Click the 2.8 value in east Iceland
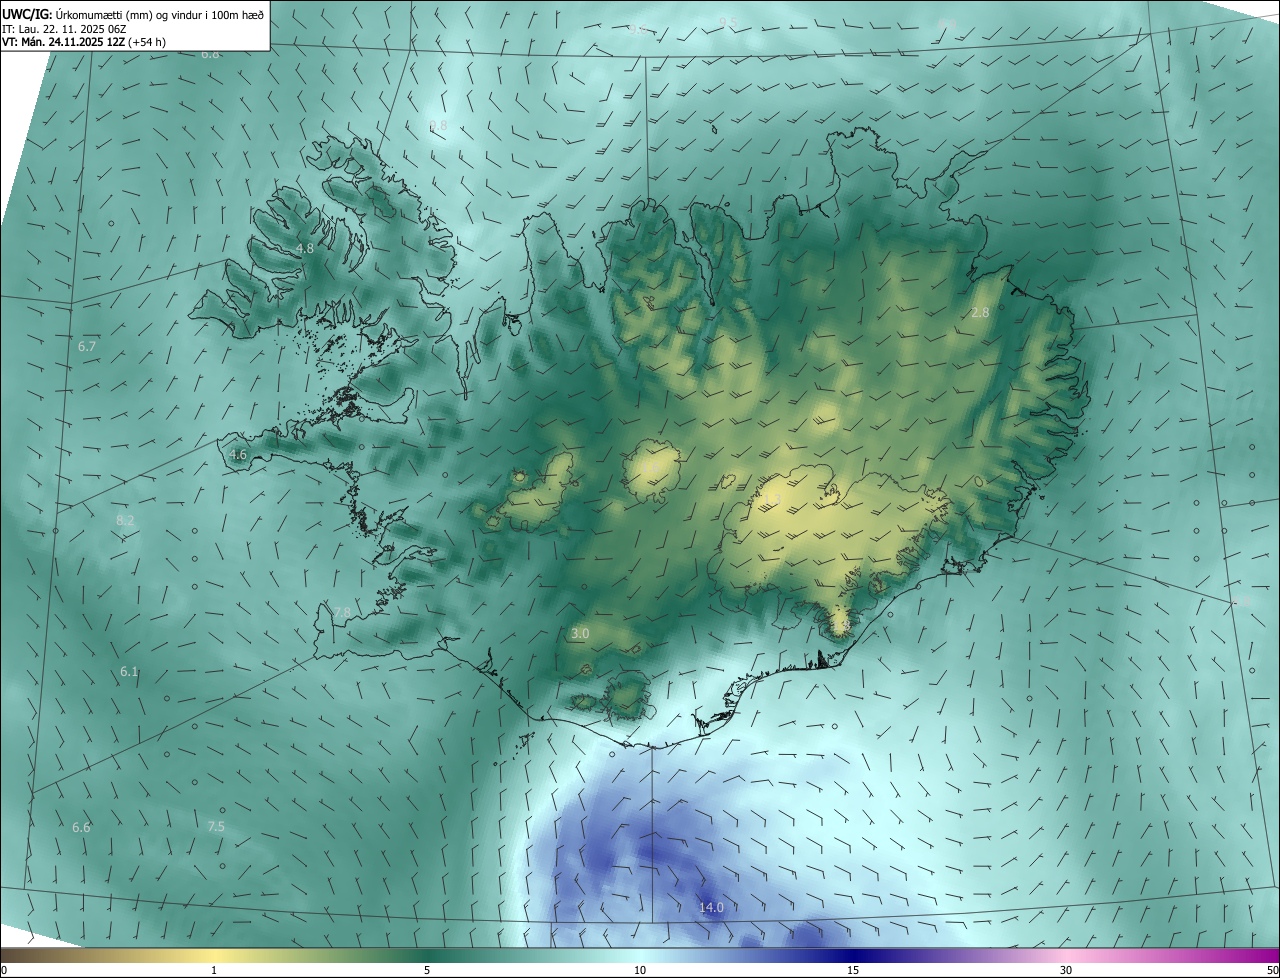Image resolution: width=1280 pixels, height=978 pixels. pyautogui.click(x=980, y=312)
